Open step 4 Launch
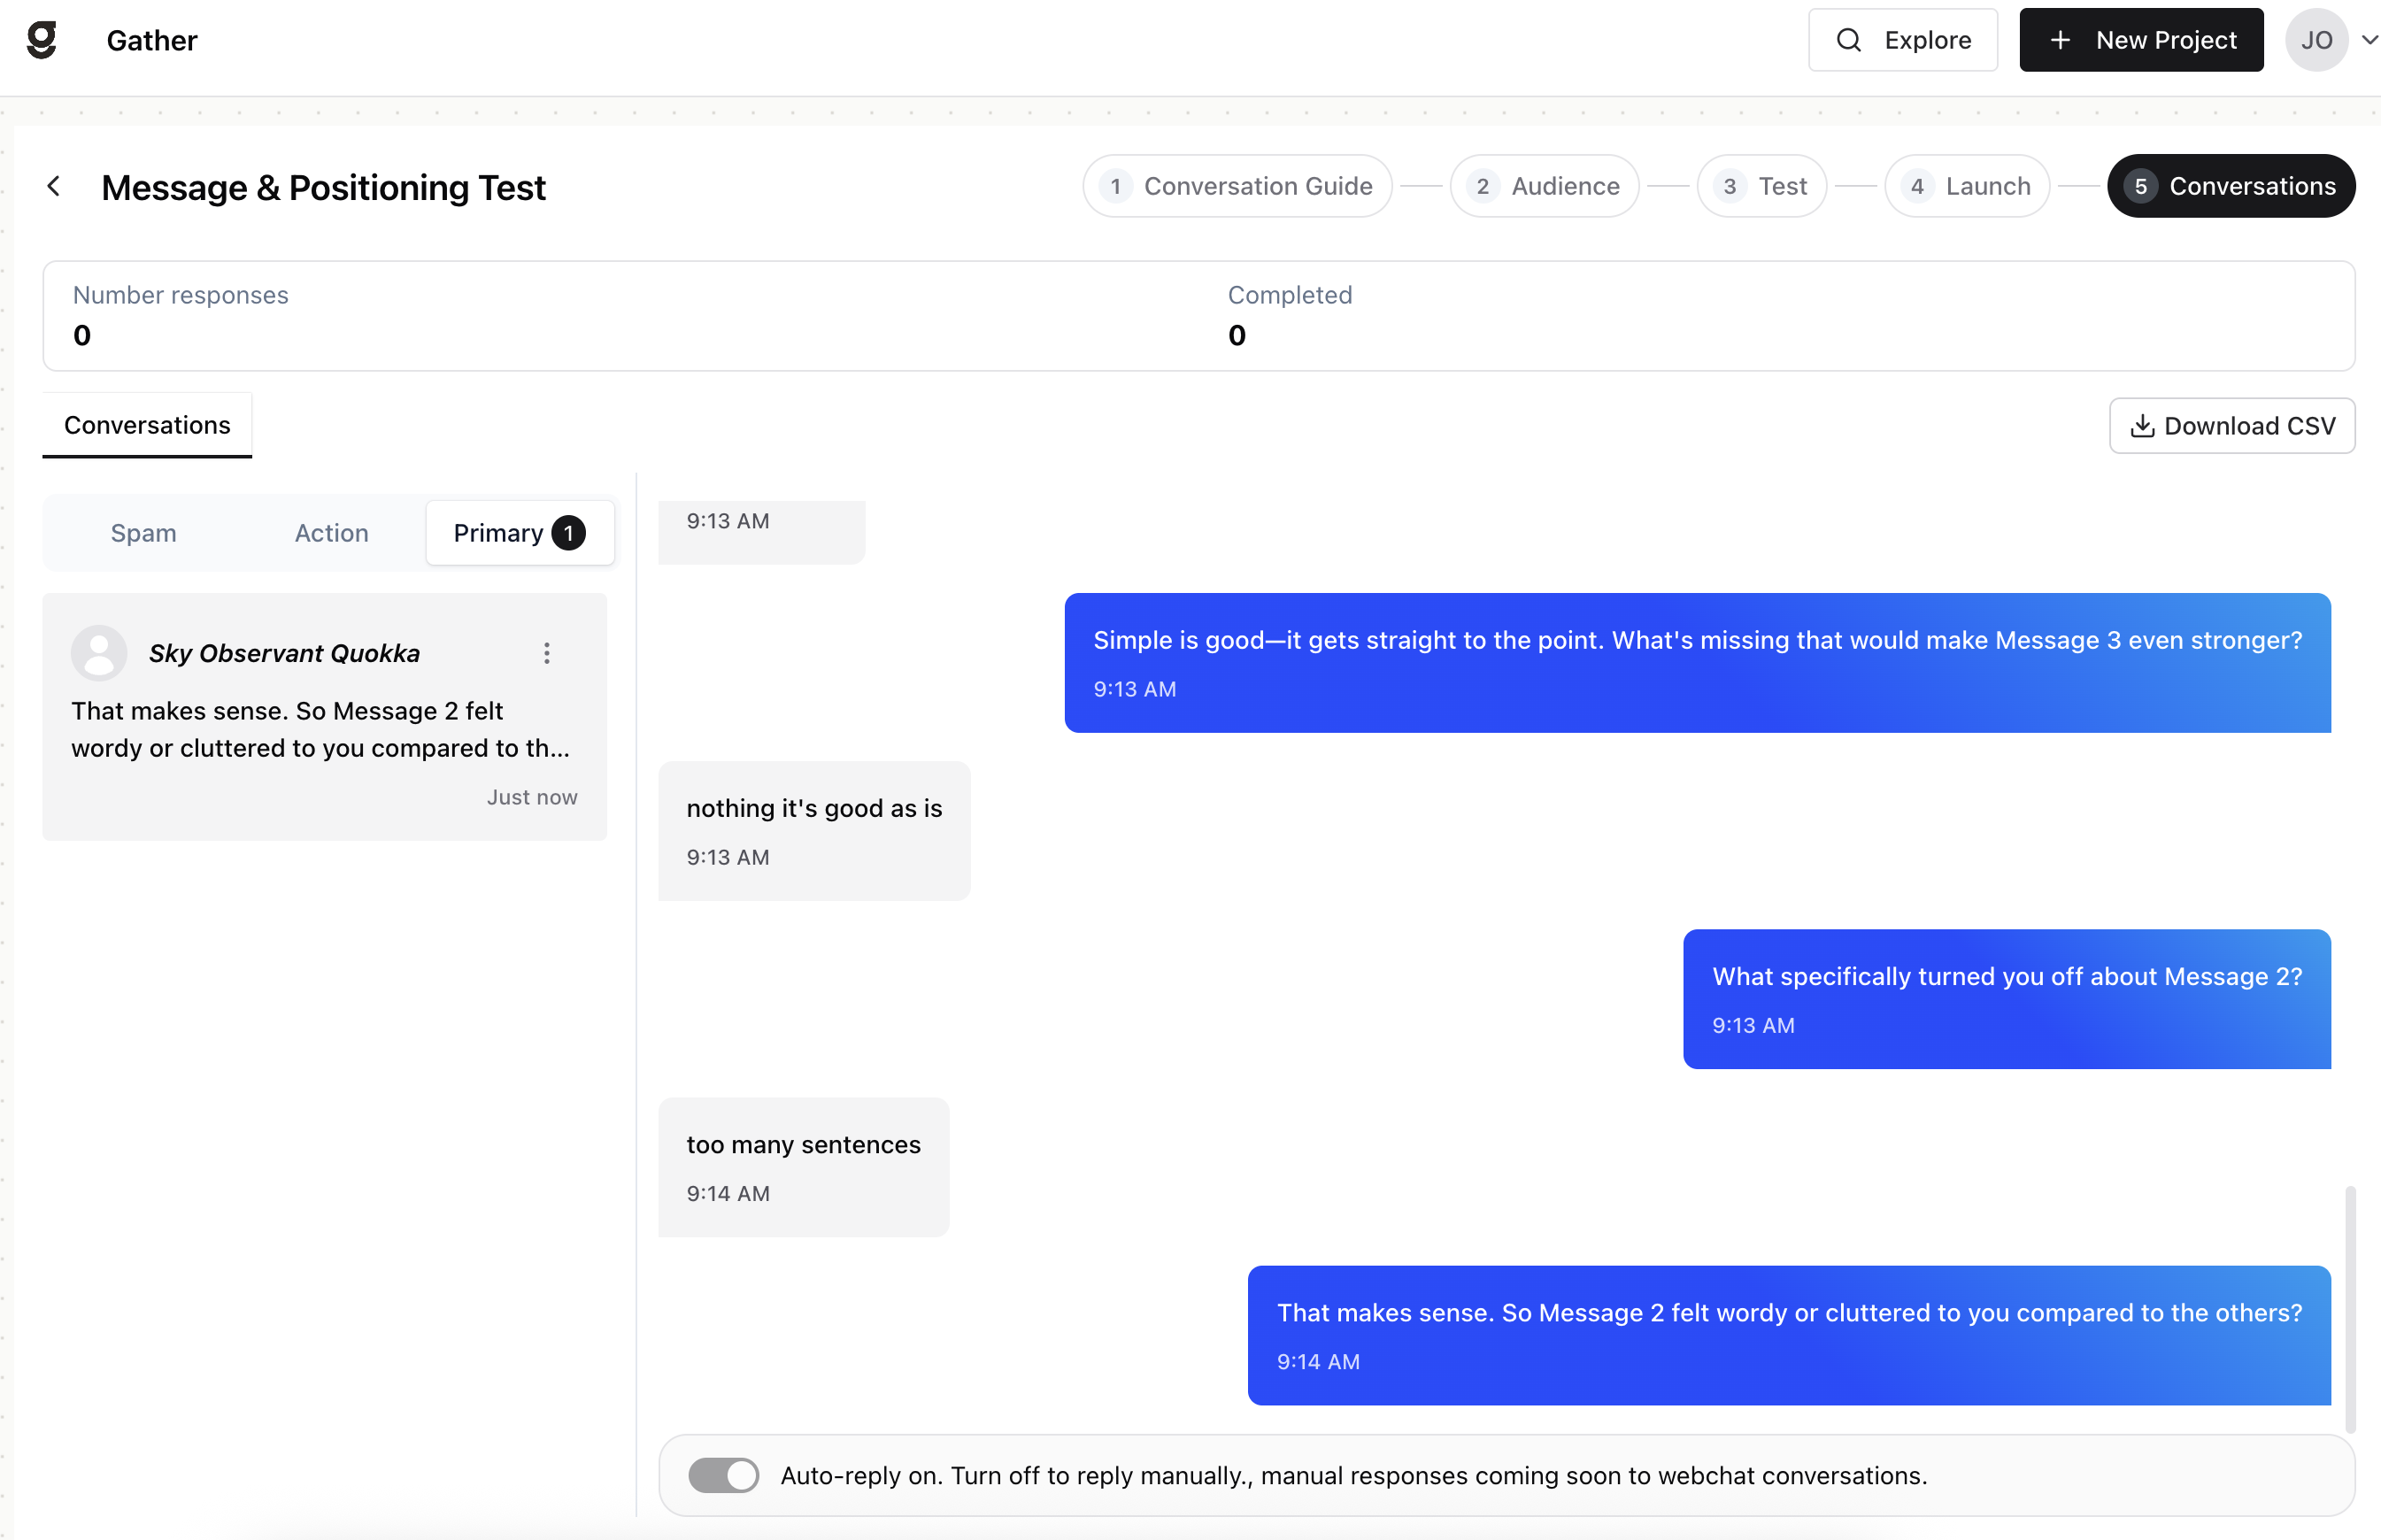2381x1540 pixels. [1966, 186]
